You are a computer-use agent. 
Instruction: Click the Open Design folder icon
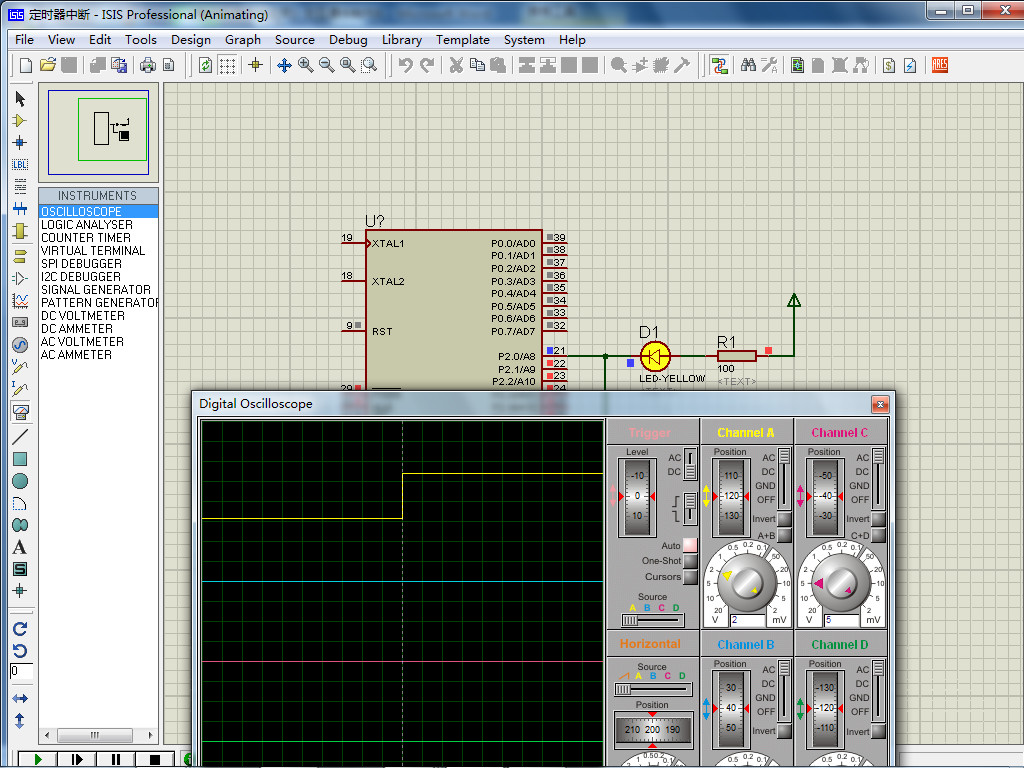(48, 65)
